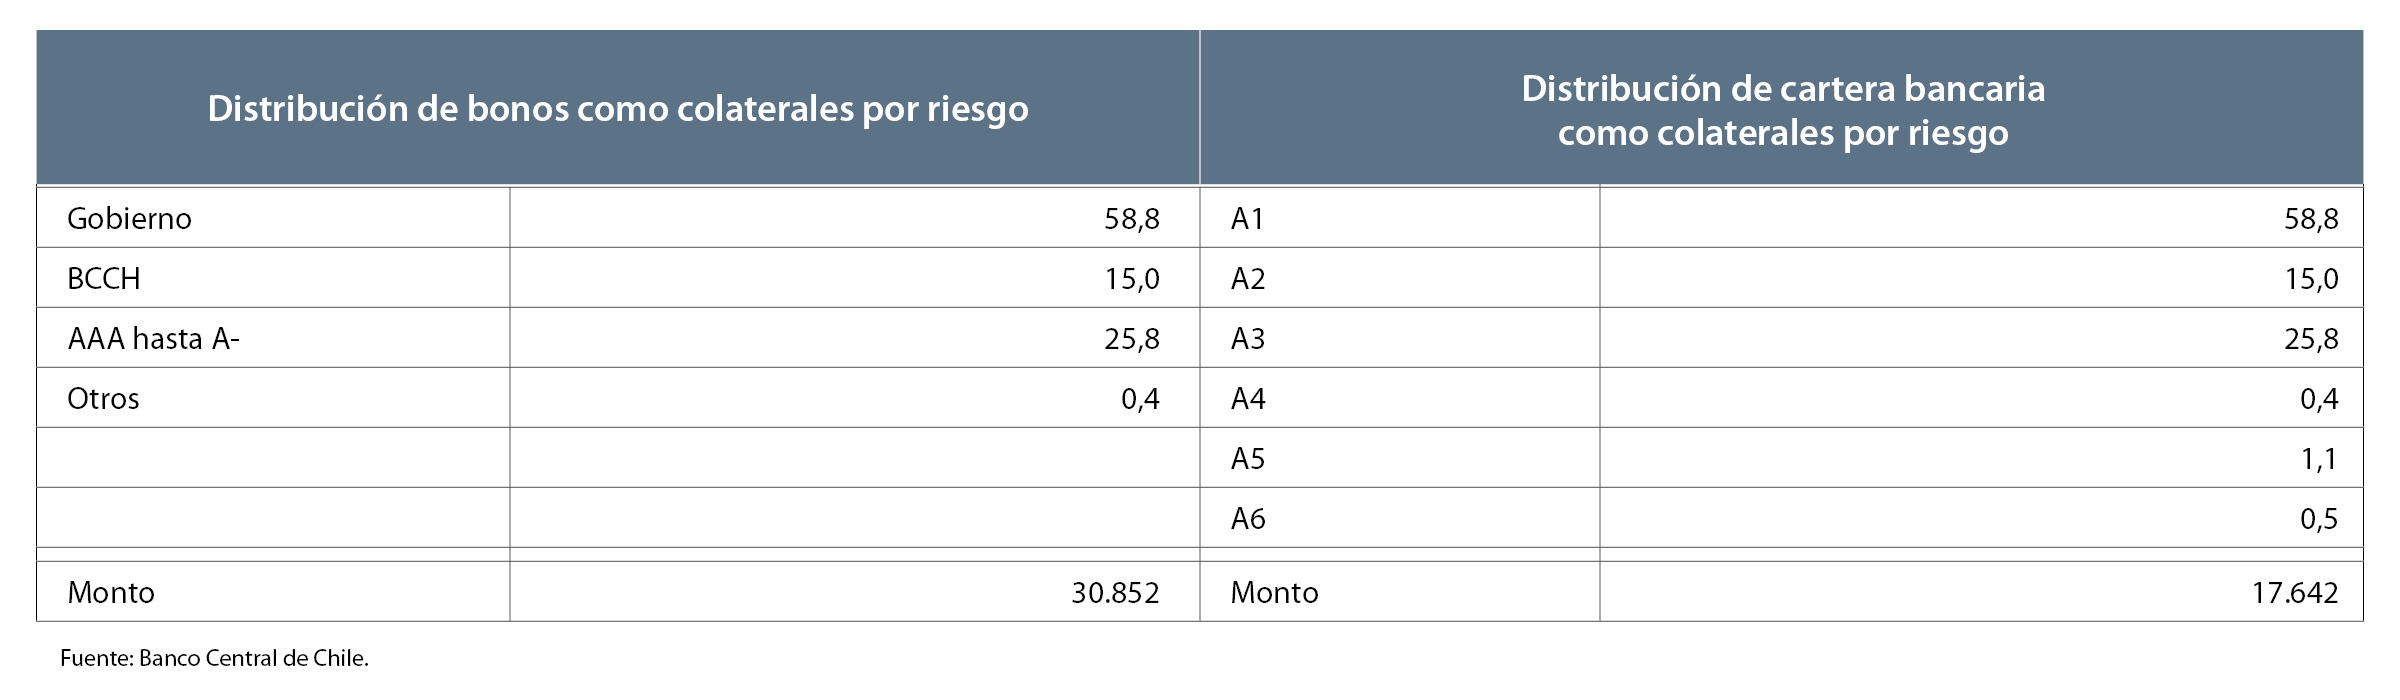This screenshot has width=2400, height=700.
Task: Click the A4 risk category cell
Action: point(1248,399)
